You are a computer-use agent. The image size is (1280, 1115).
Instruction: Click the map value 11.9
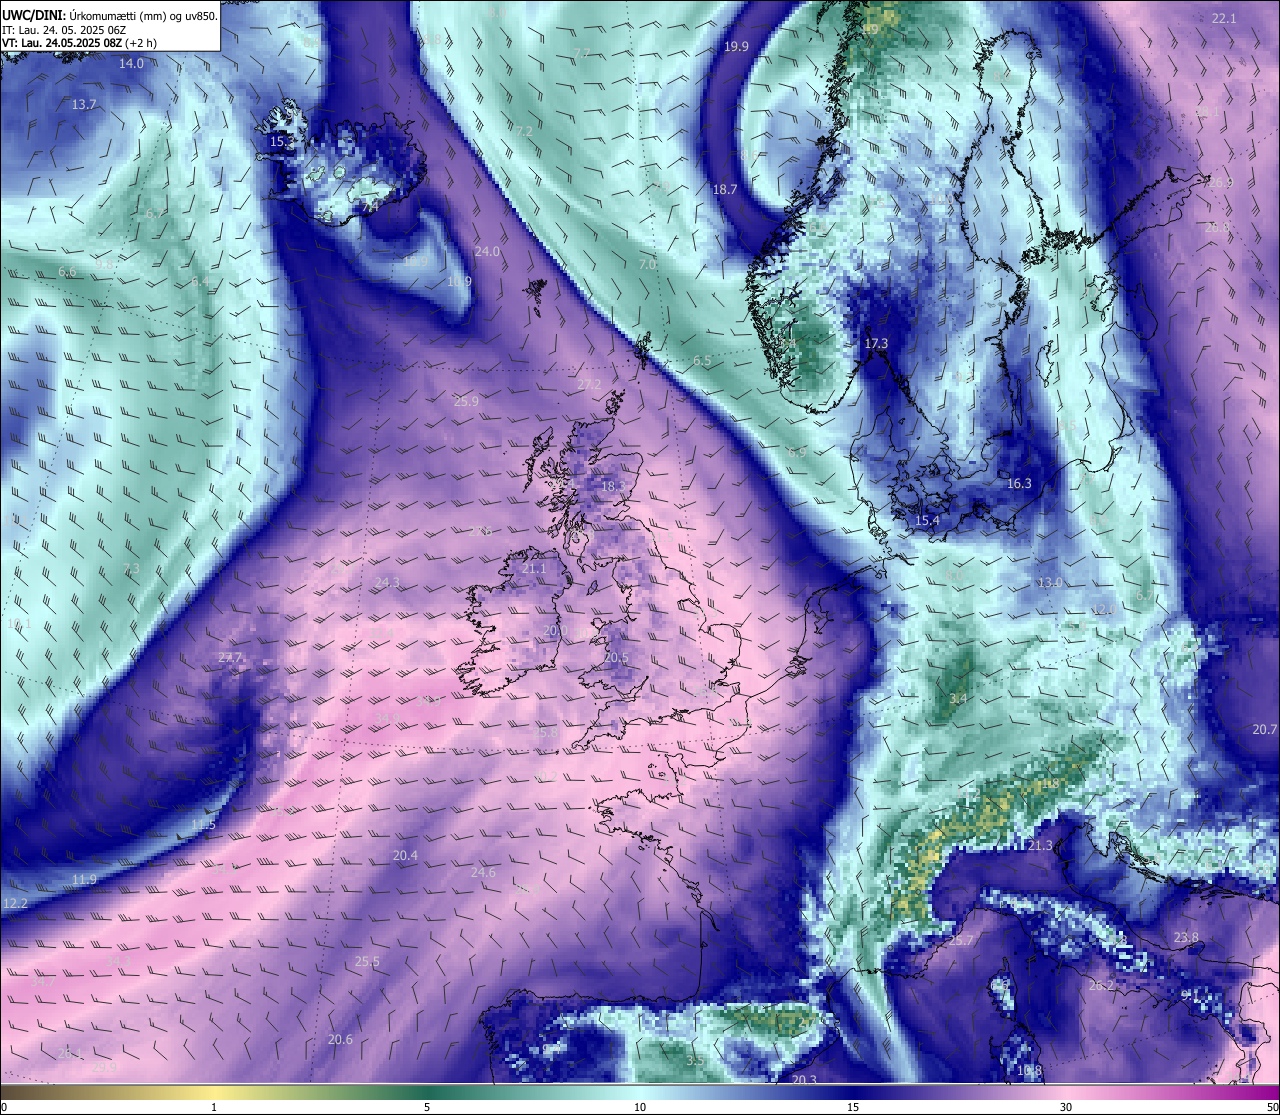point(84,879)
